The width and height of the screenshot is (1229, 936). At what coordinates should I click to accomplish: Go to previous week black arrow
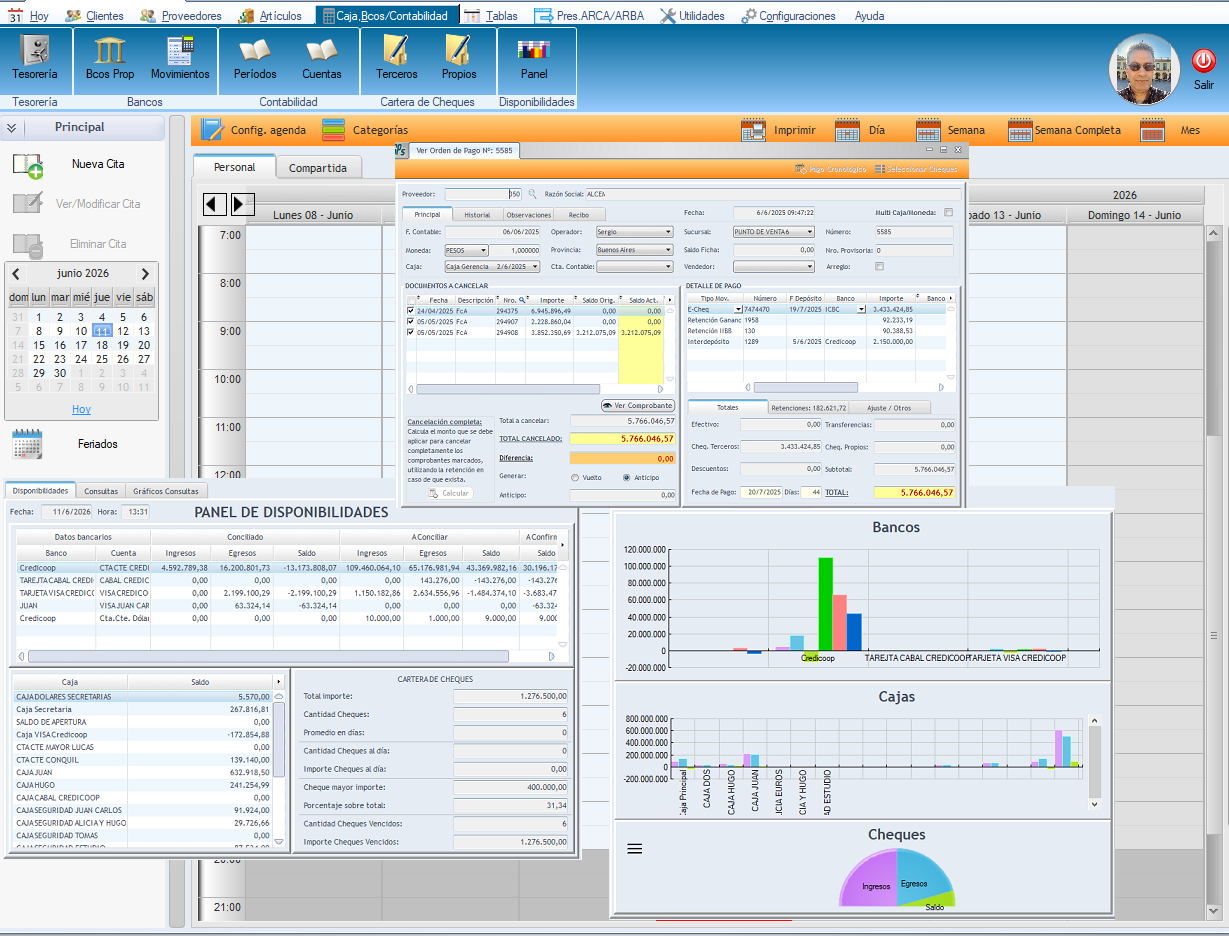click(x=215, y=204)
